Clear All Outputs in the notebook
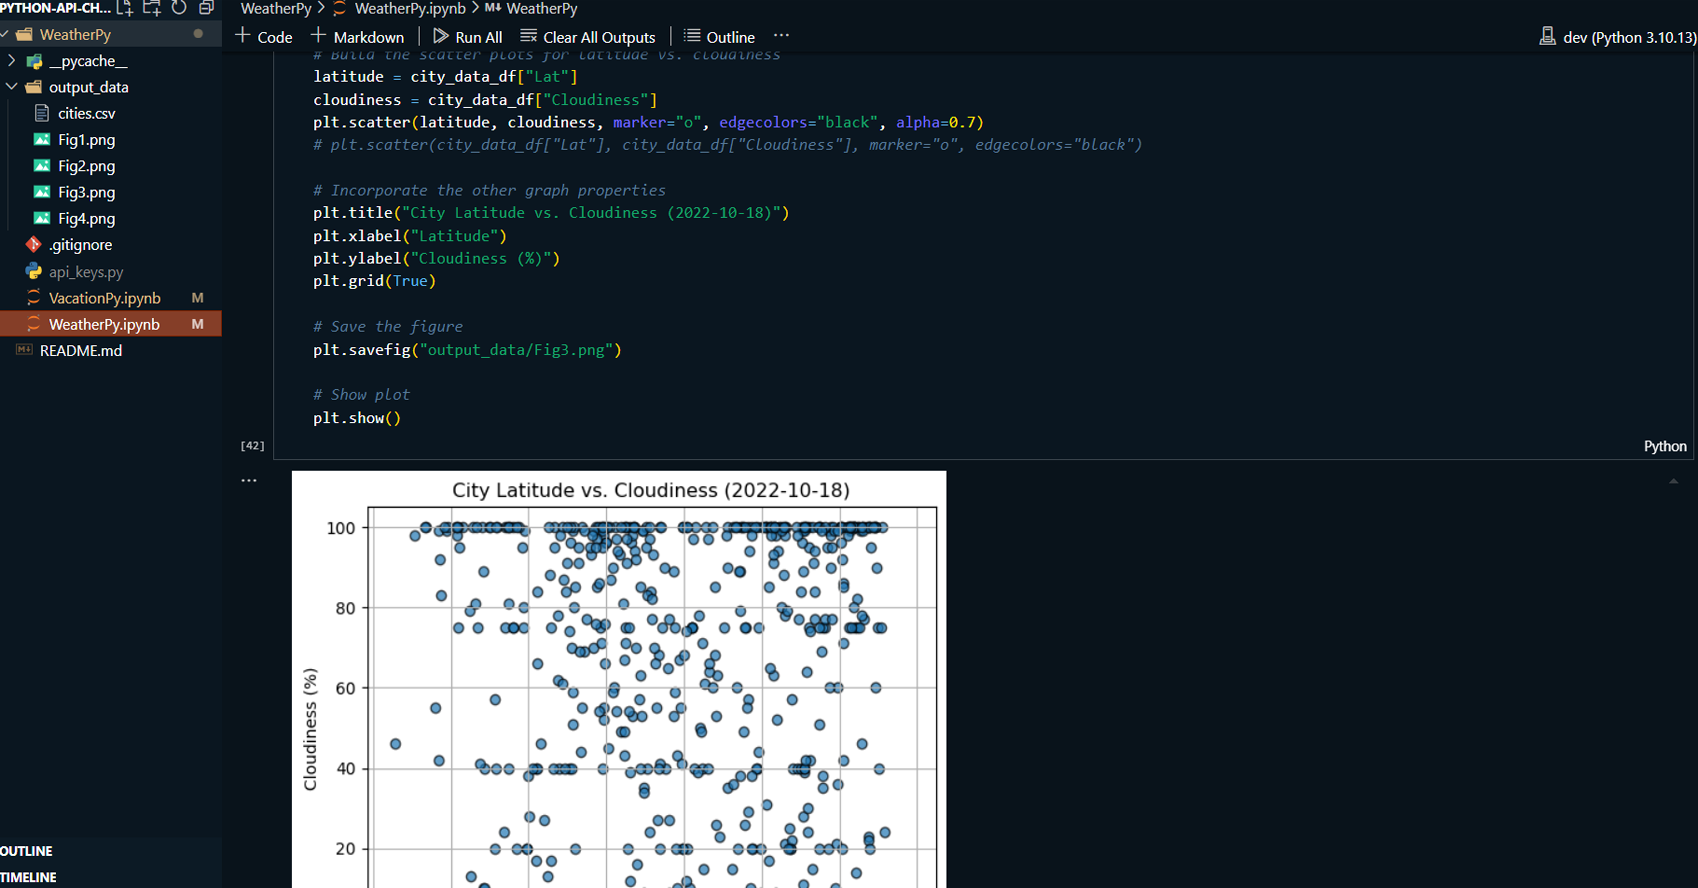This screenshot has height=888, width=1698. 588,37
